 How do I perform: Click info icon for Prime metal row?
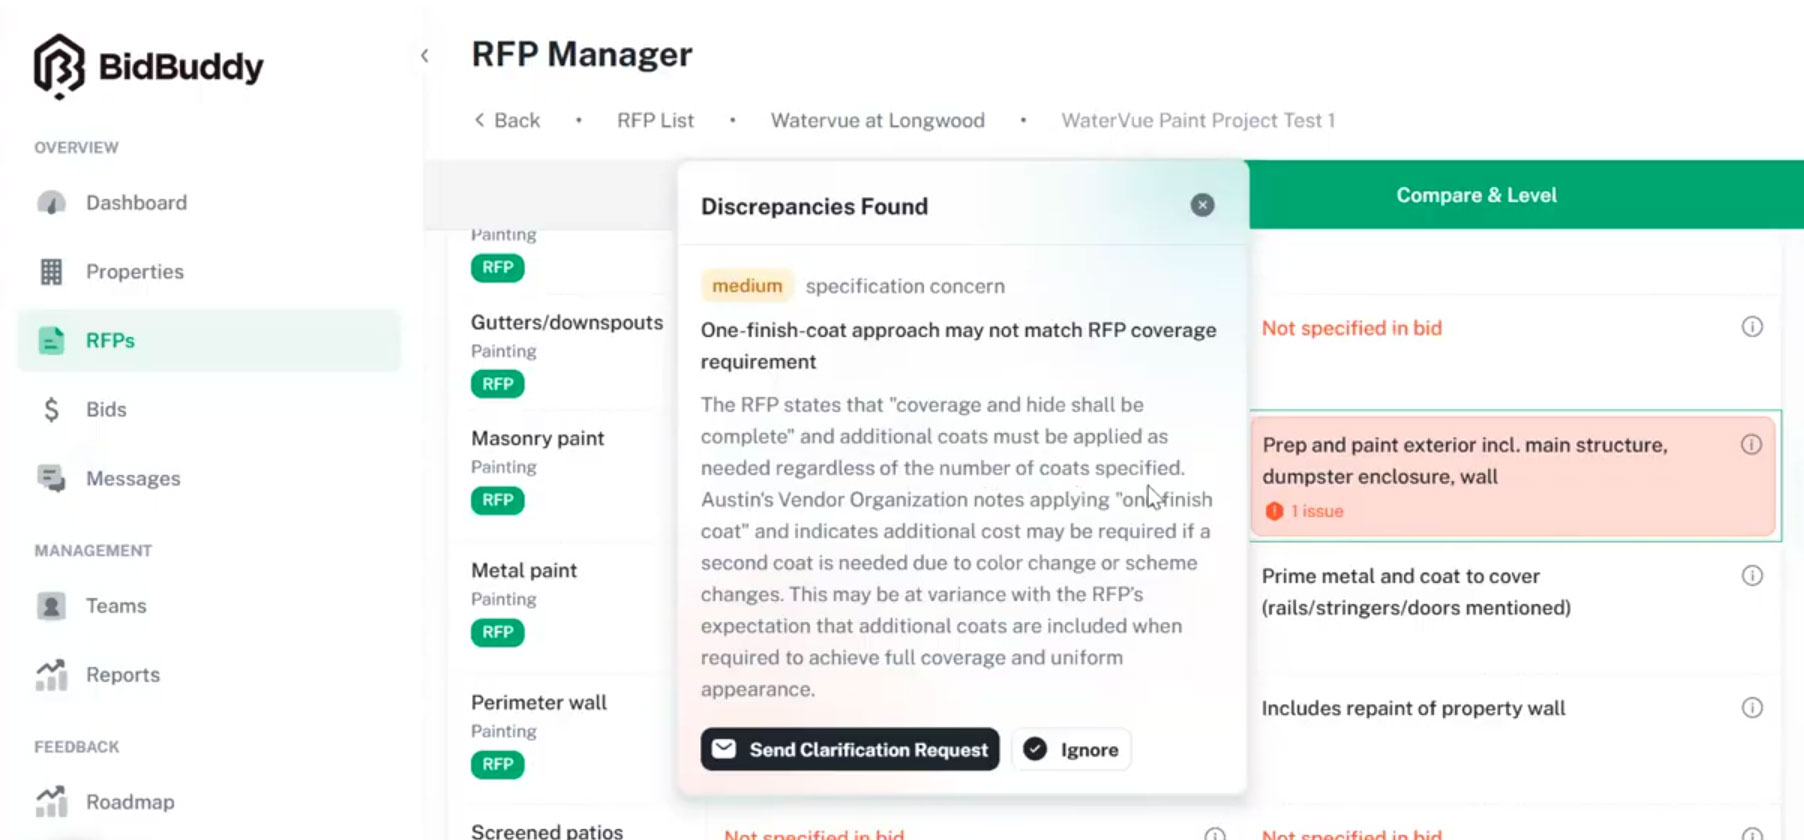(1752, 575)
